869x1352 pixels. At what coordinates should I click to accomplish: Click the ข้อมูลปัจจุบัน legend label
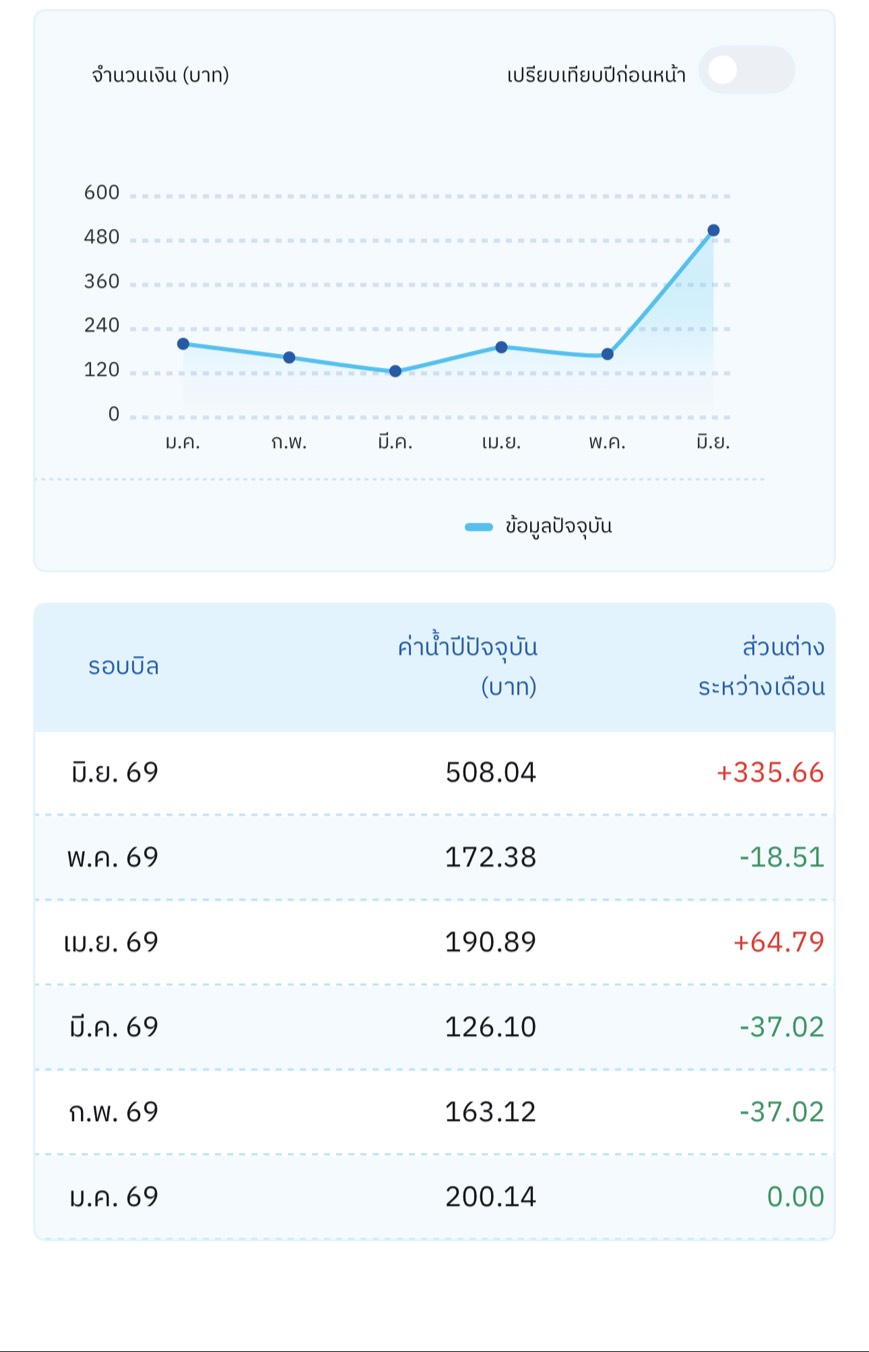coord(558,526)
